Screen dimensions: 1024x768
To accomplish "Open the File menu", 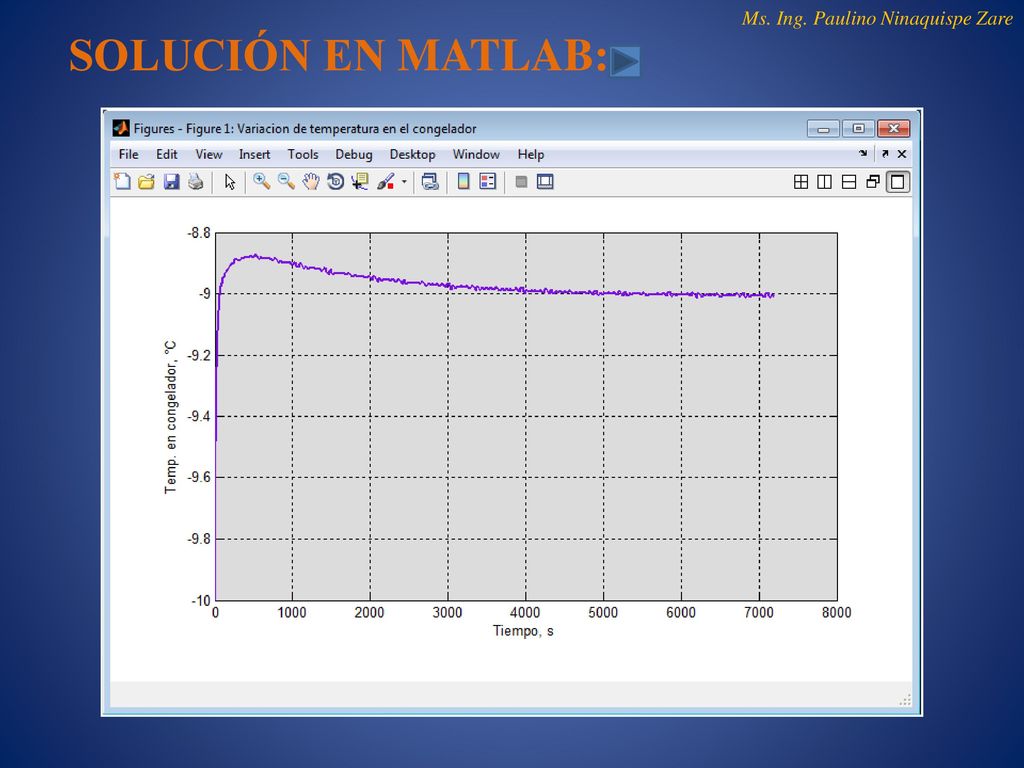I will [129, 154].
